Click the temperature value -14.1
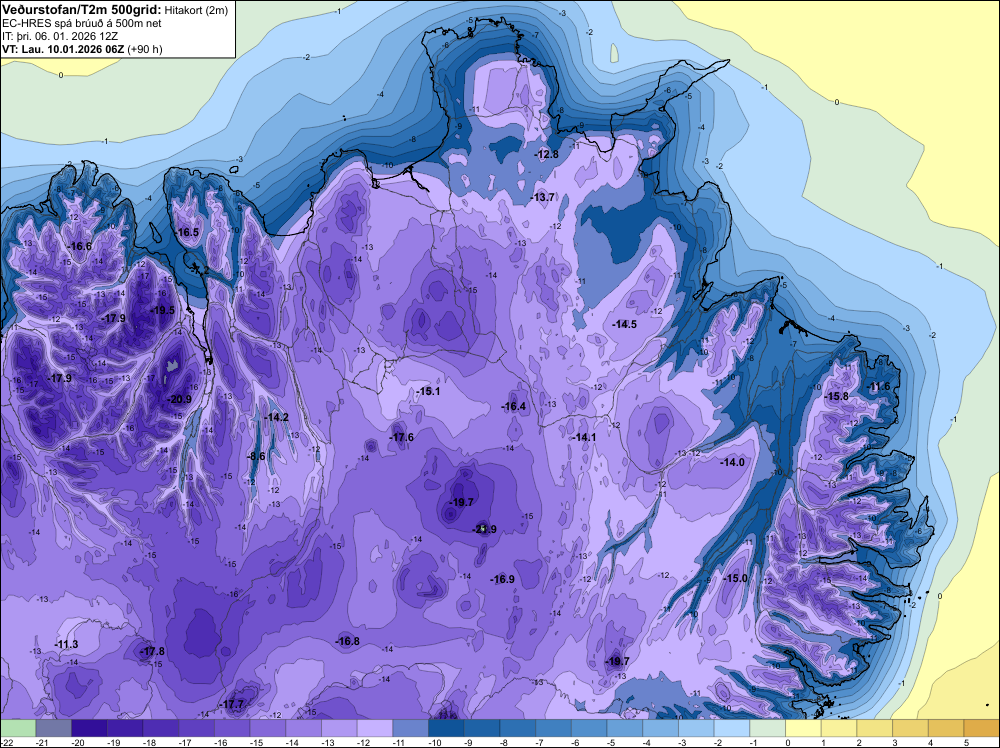 [x=584, y=437]
